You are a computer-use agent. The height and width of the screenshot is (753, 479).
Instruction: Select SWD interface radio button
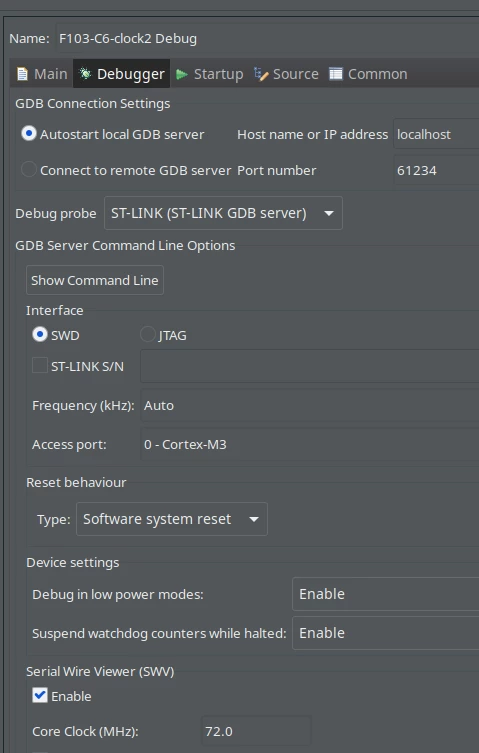pos(40,334)
